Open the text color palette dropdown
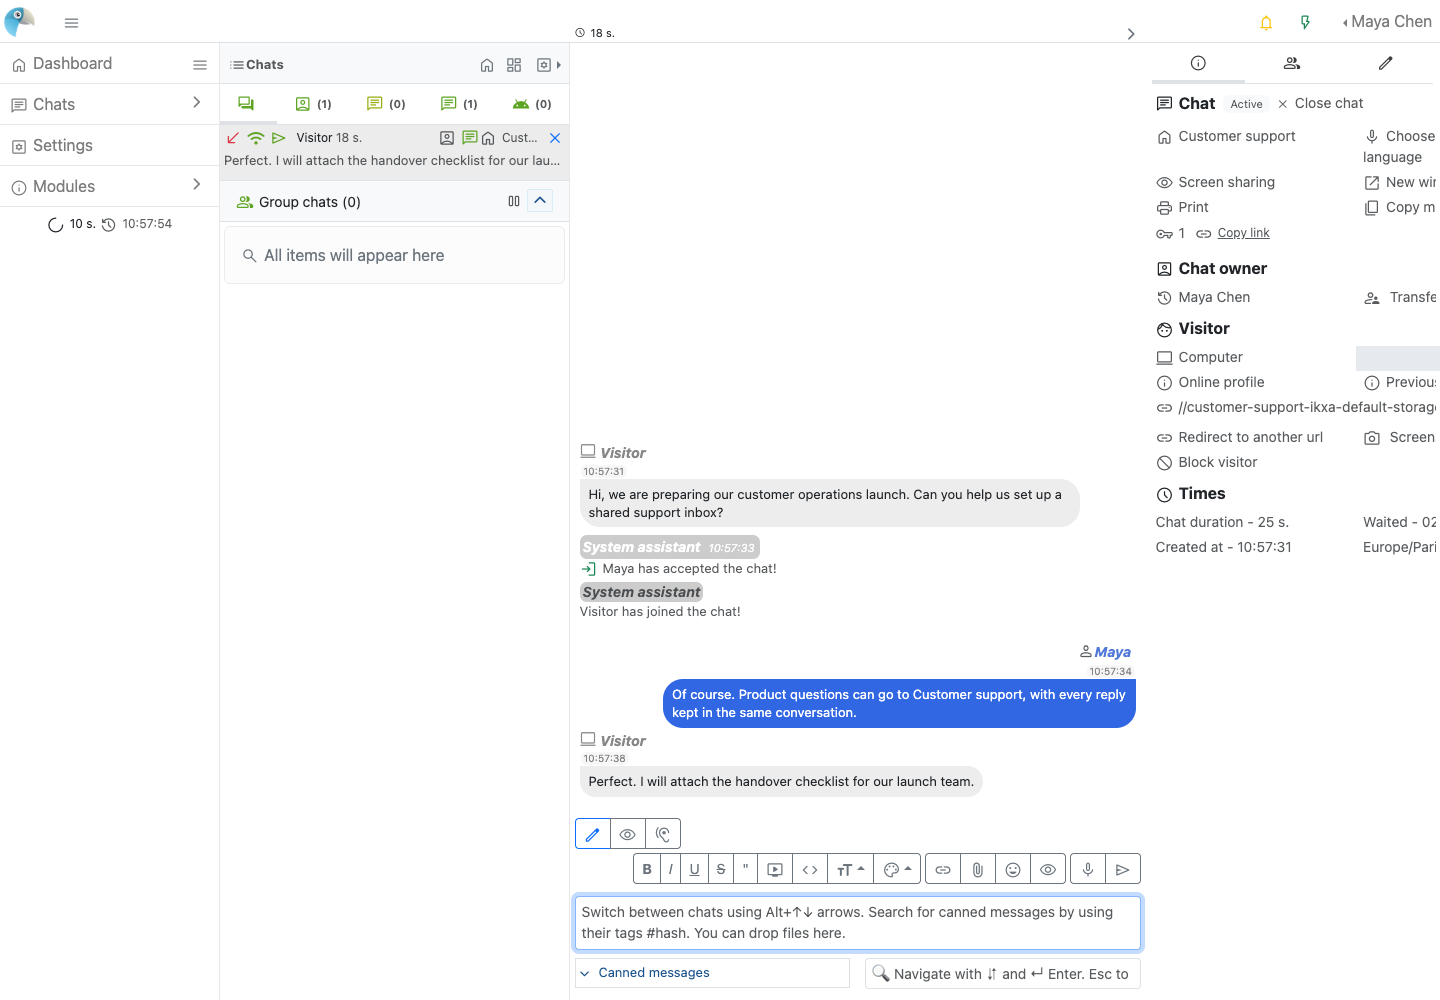This screenshot has width=1440, height=1000. pos(898,869)
